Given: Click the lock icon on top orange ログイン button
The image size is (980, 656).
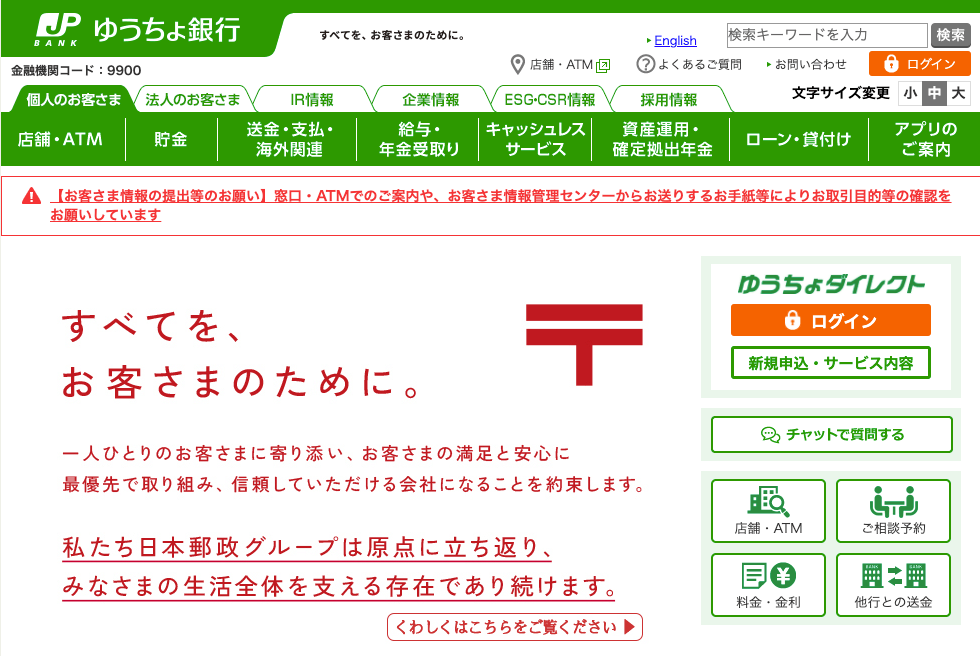Looking at the screenshot, I should pos(891,64).
